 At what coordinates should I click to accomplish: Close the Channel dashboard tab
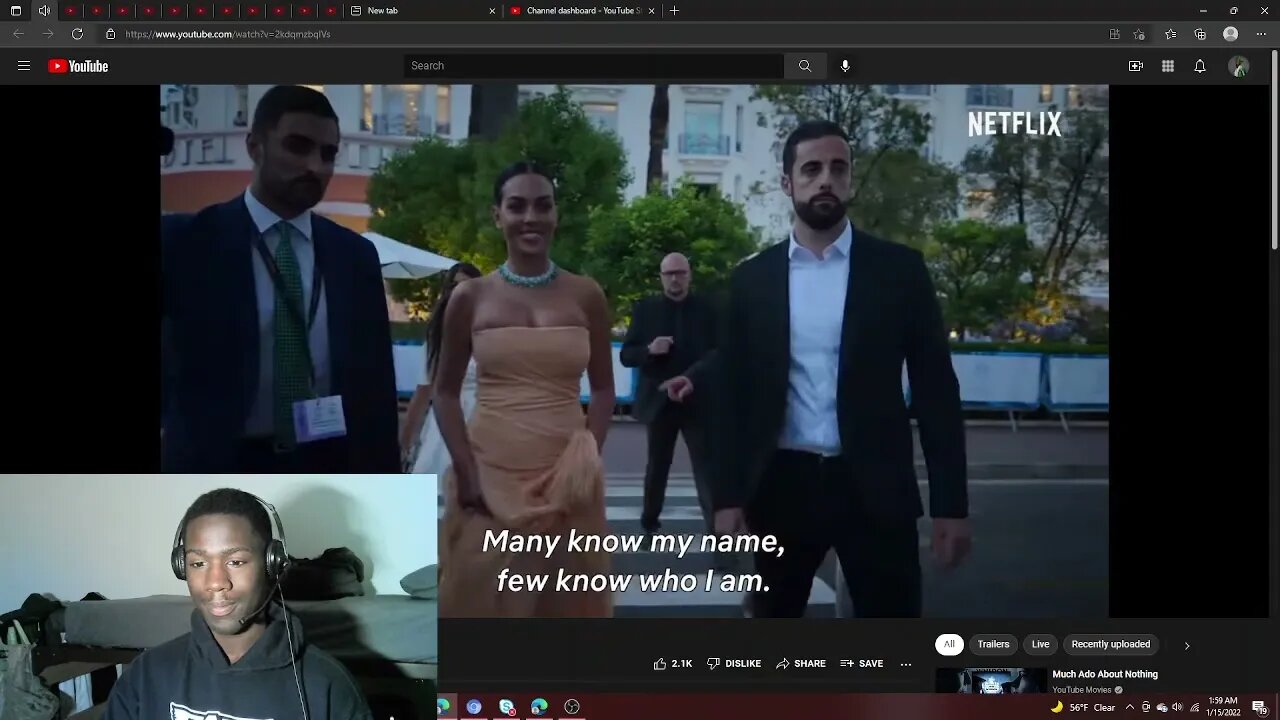coord(652,10)
